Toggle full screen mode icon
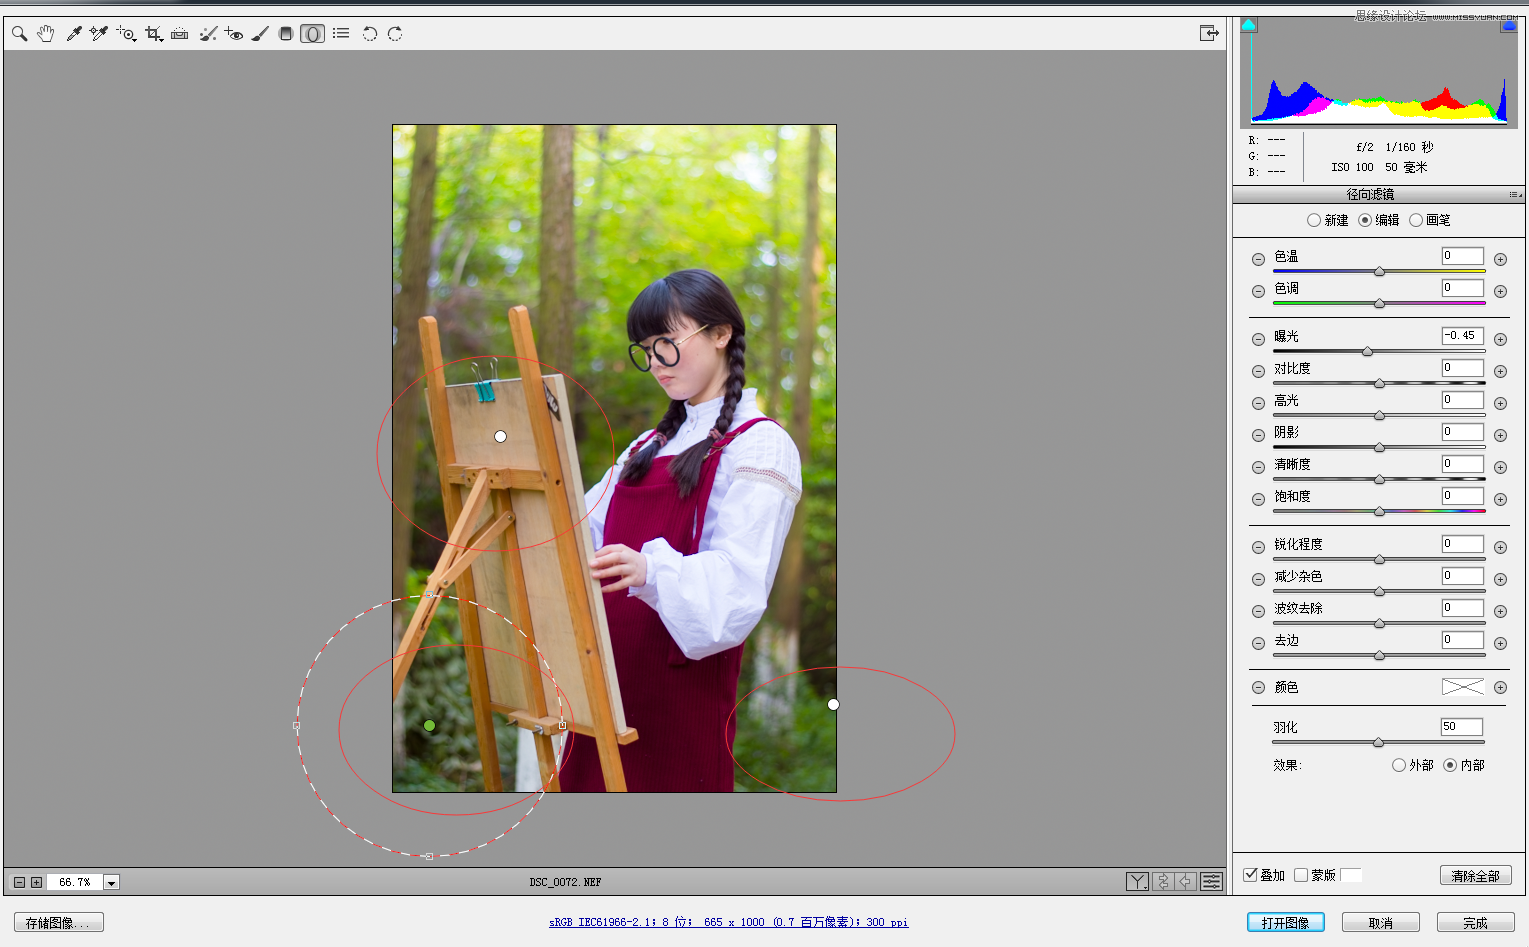1529x947 pixels. coord(1209,34)
